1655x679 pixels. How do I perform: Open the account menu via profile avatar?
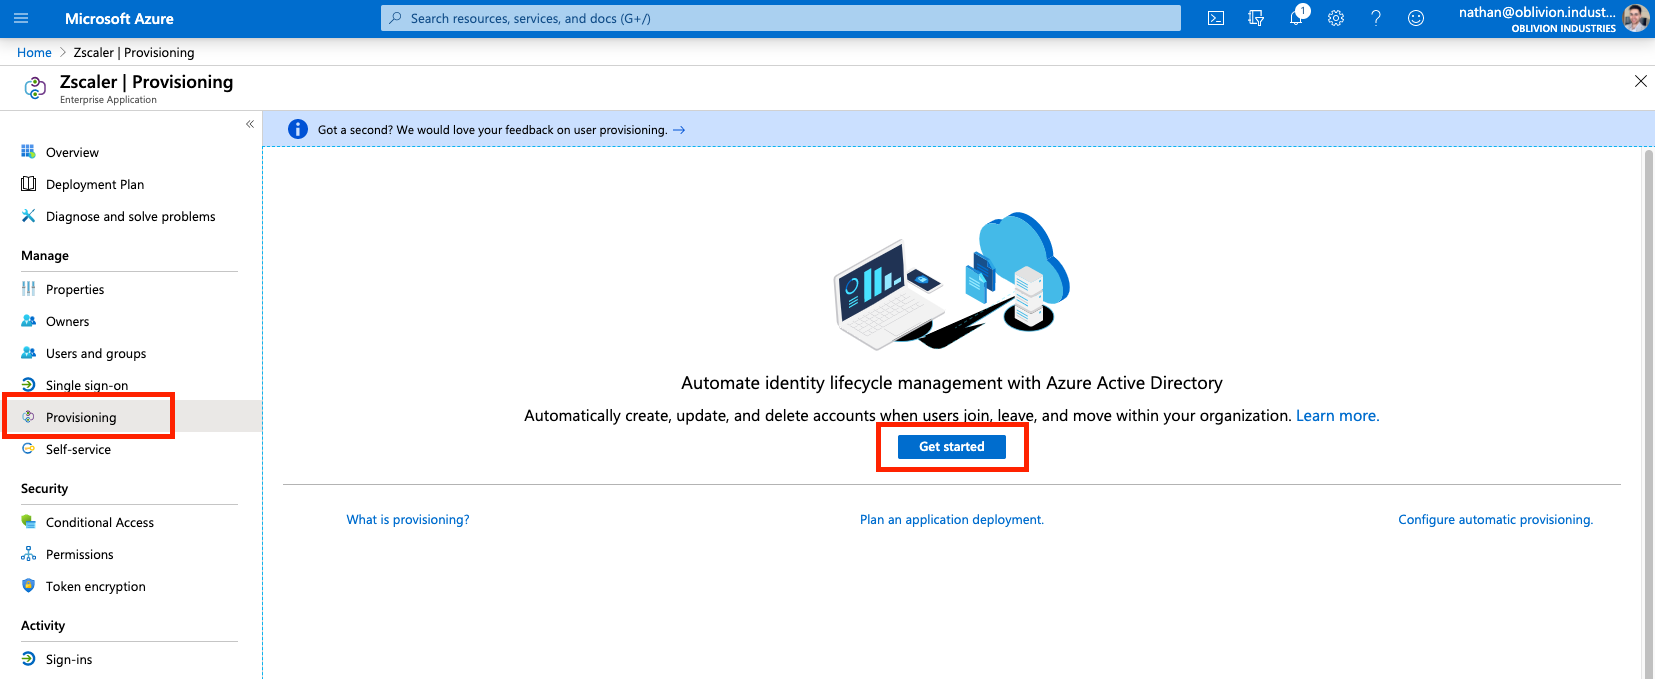pos(1636,18)
